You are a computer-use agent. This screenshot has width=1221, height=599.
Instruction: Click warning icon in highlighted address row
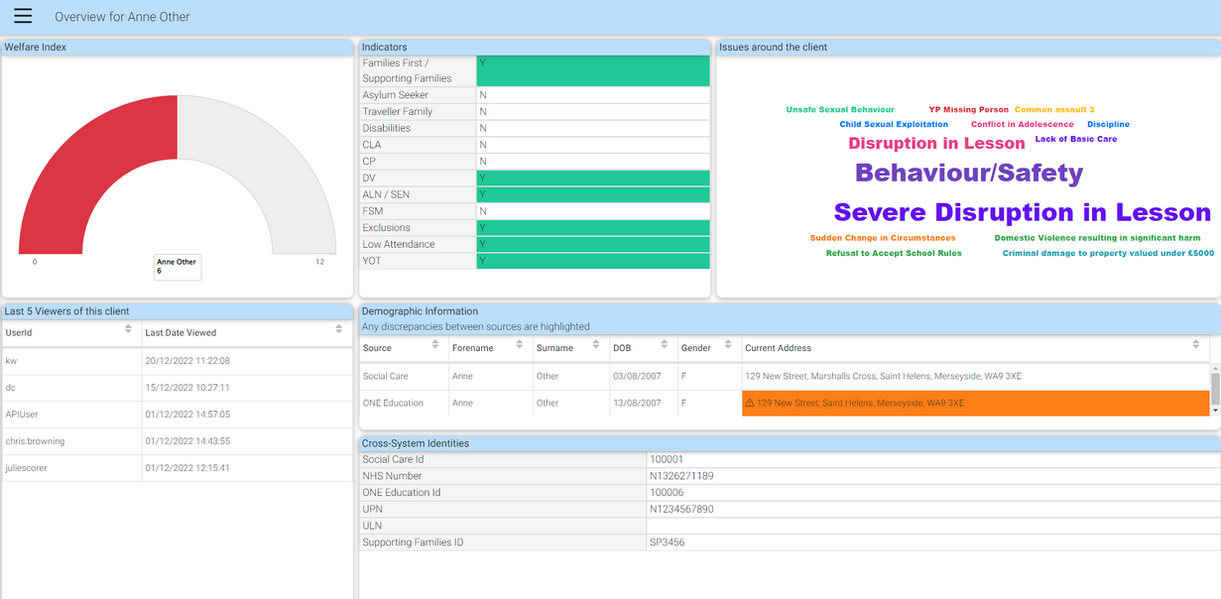(x=749, y=403)
